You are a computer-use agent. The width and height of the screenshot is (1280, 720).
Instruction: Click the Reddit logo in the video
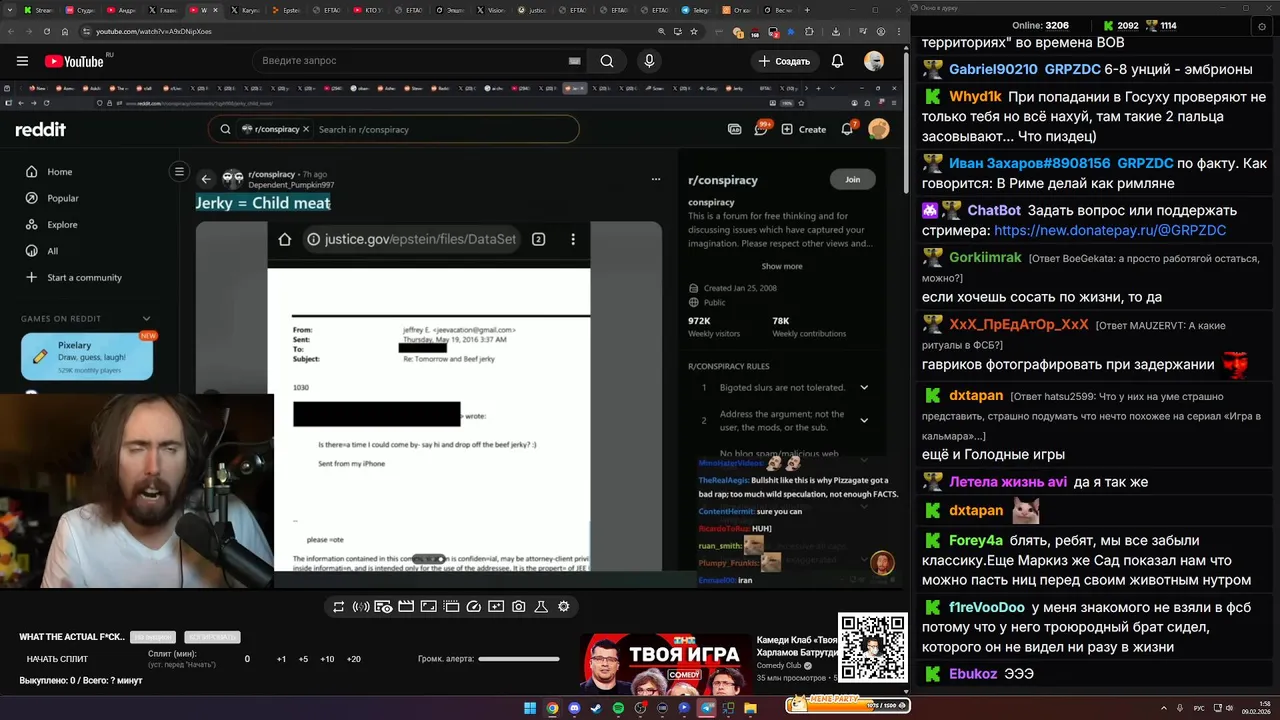pyautogui.click(x=40, y=129)
